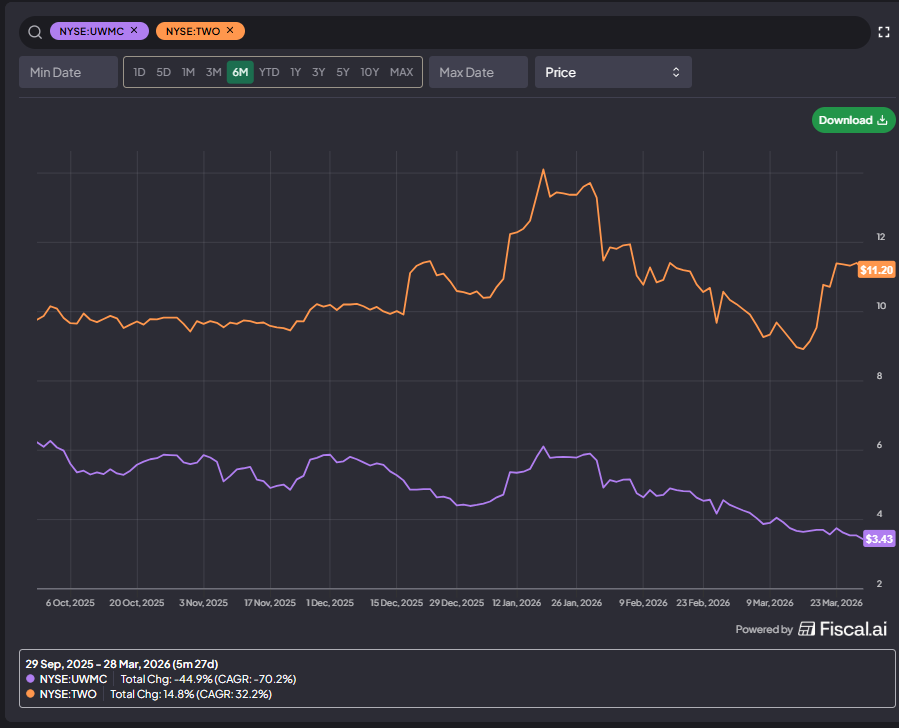Switch range to 10Y
Viewport: 899px width, 728px height.
370,72
